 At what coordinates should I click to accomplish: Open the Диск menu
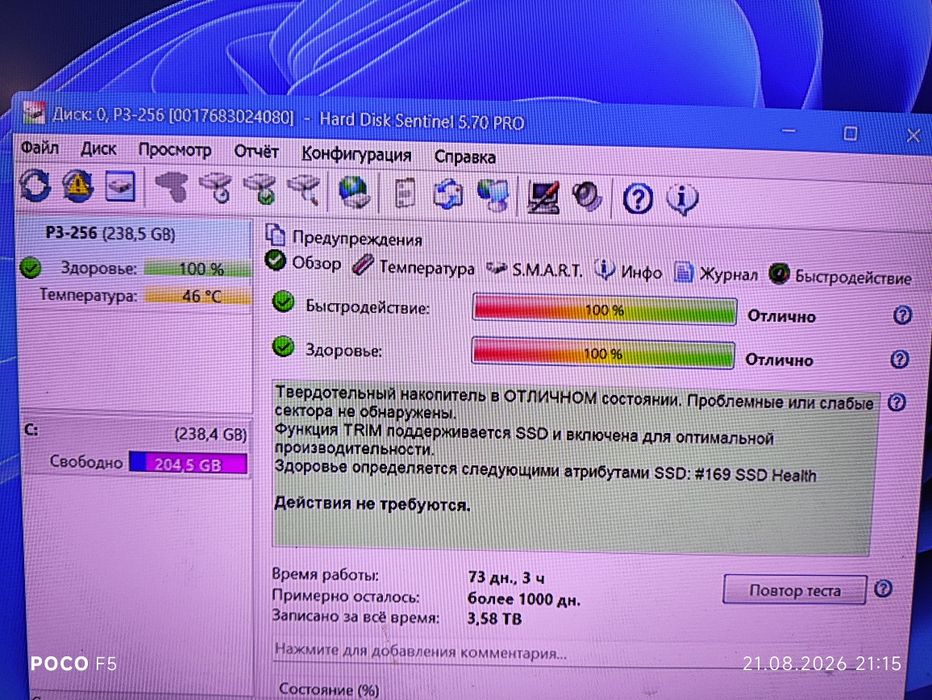coord(99,149)
